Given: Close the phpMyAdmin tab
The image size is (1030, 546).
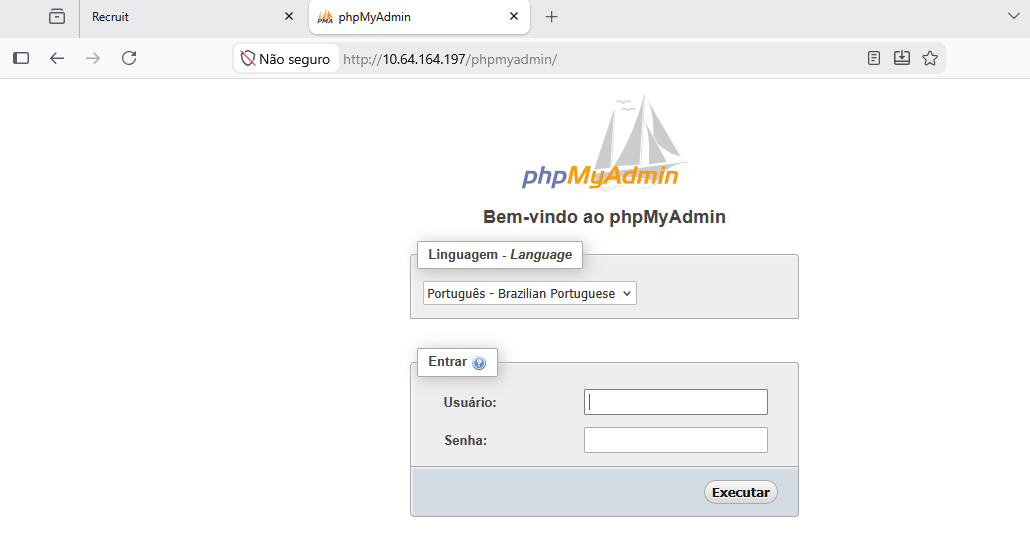Looking at the screenshot, I should pyautogui.click(x=514, y=16).
